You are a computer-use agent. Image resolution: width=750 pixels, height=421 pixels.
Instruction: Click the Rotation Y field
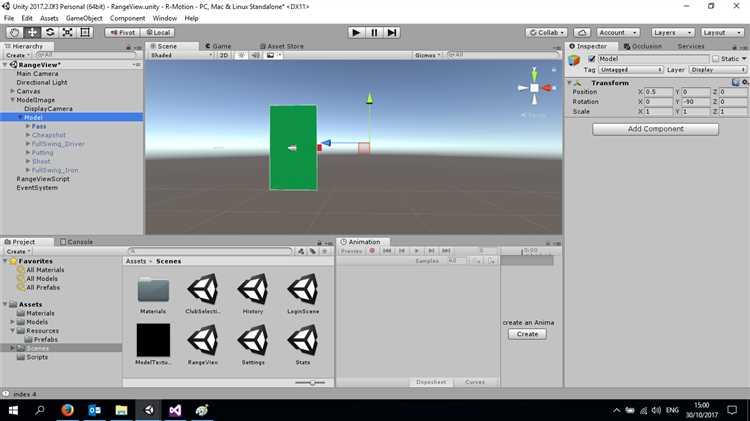[695, 102]
